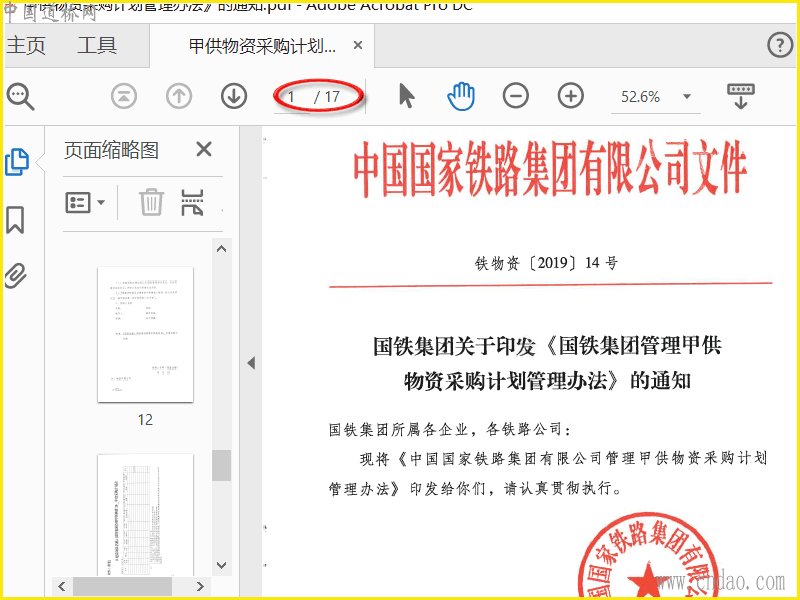
Task: Click title line 物资采购计划管理办法》的通知
Action: (547, 381)
